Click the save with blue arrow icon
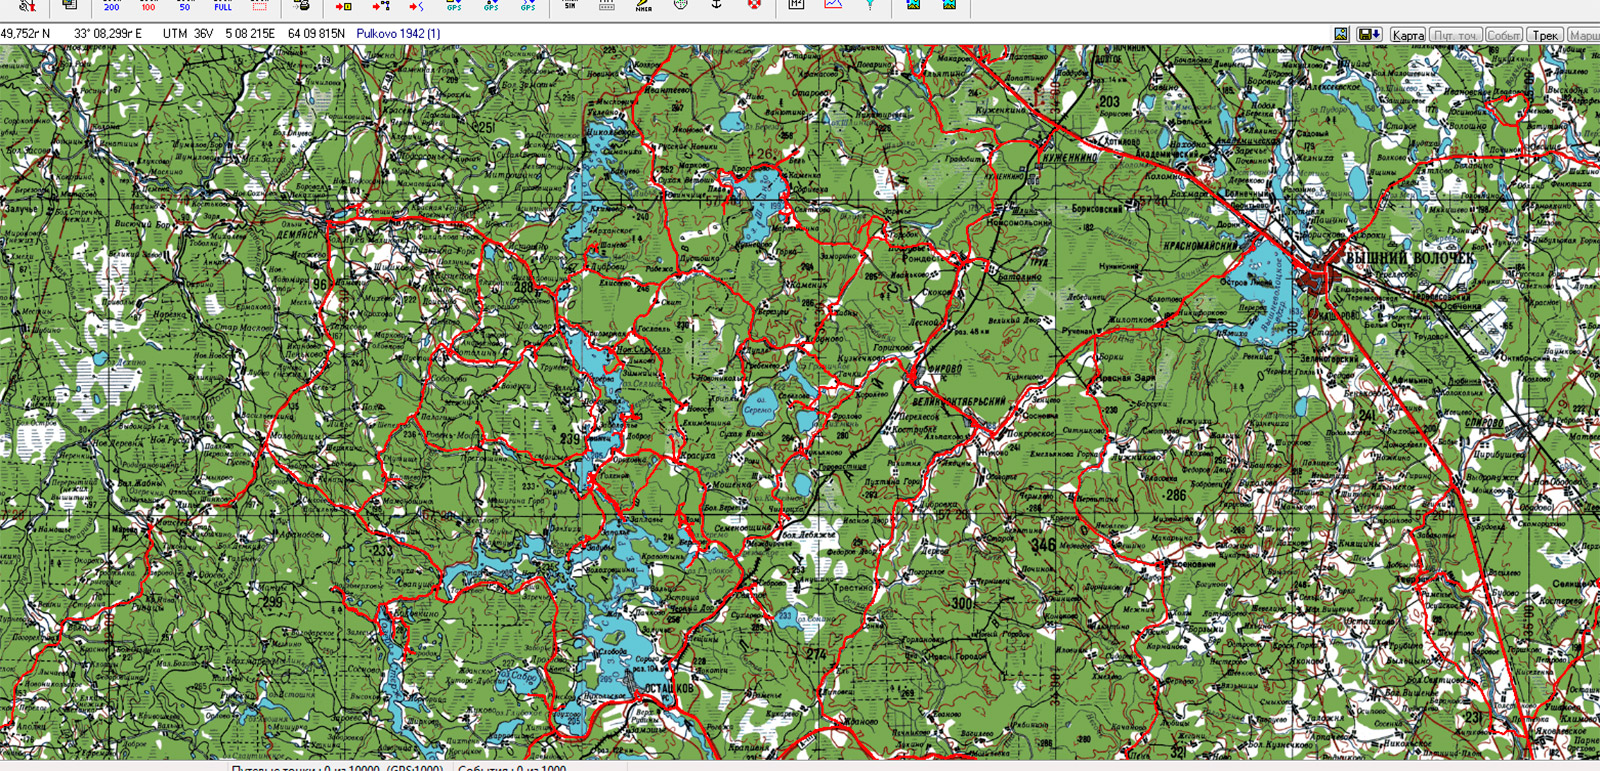Viewport: 1600px width, 771px height. pos(1369,34)
